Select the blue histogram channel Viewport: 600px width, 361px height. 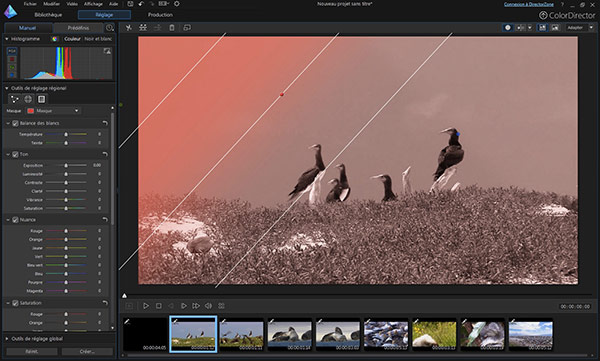click(12, 75)
